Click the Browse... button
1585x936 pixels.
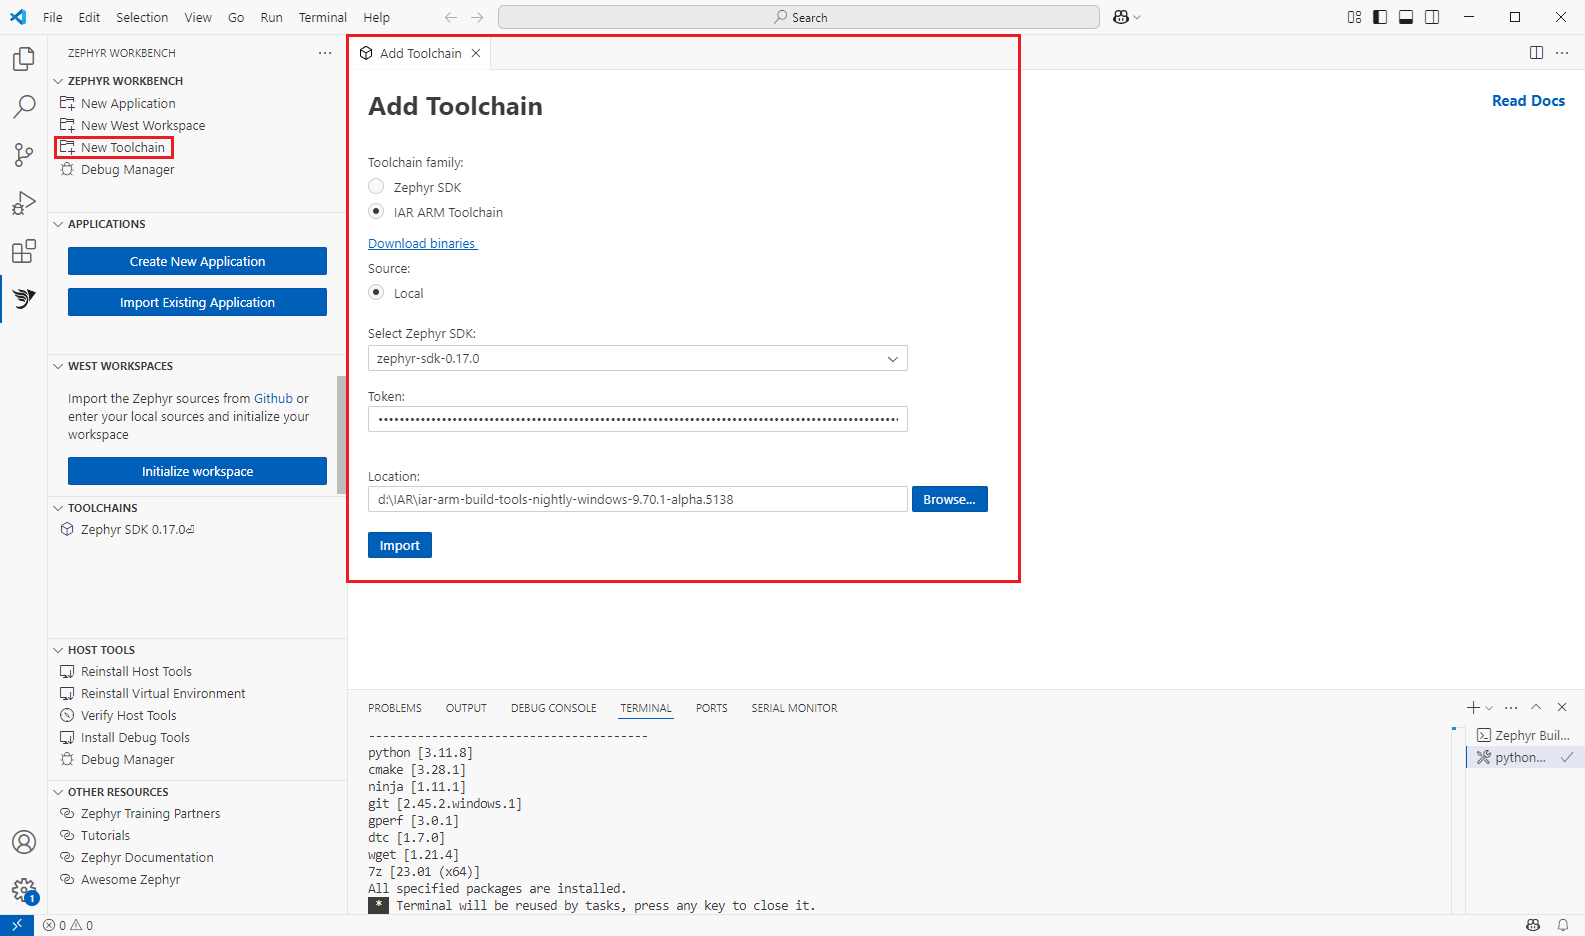tap(949, 499)
